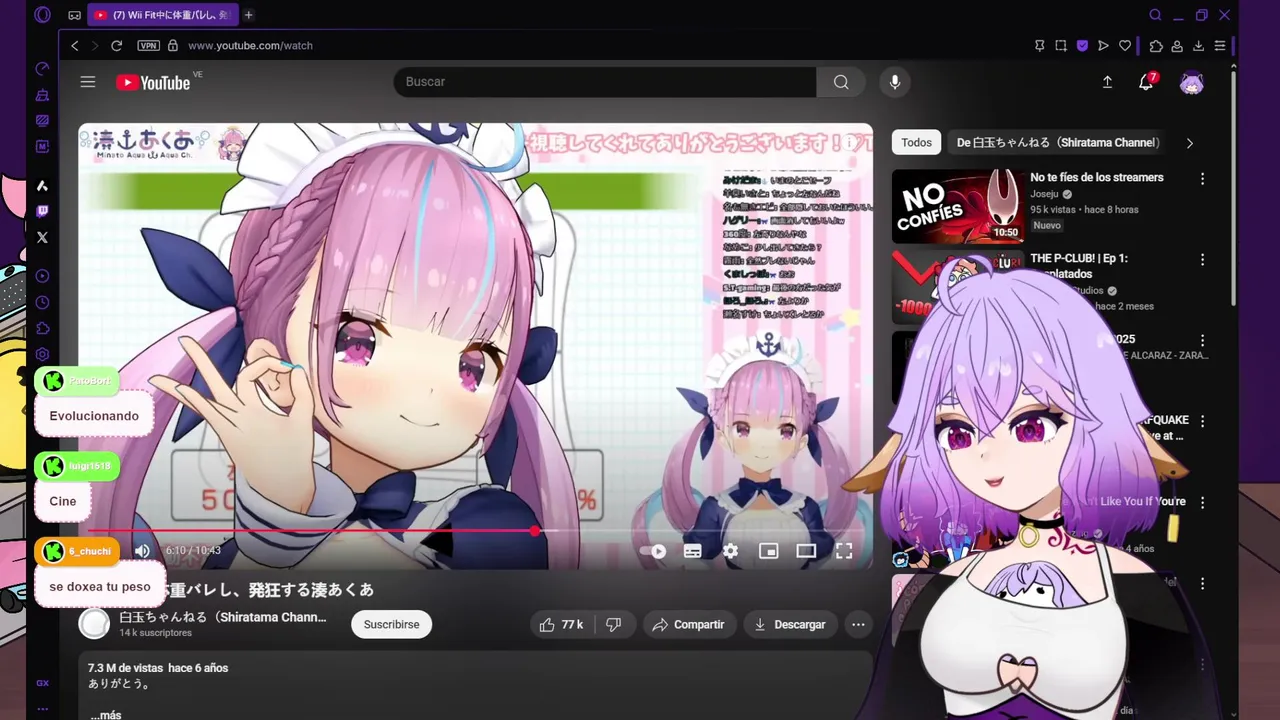1280x720 pixels.
Task: Dislike the video thumbs down
Action: coord(613,624)
